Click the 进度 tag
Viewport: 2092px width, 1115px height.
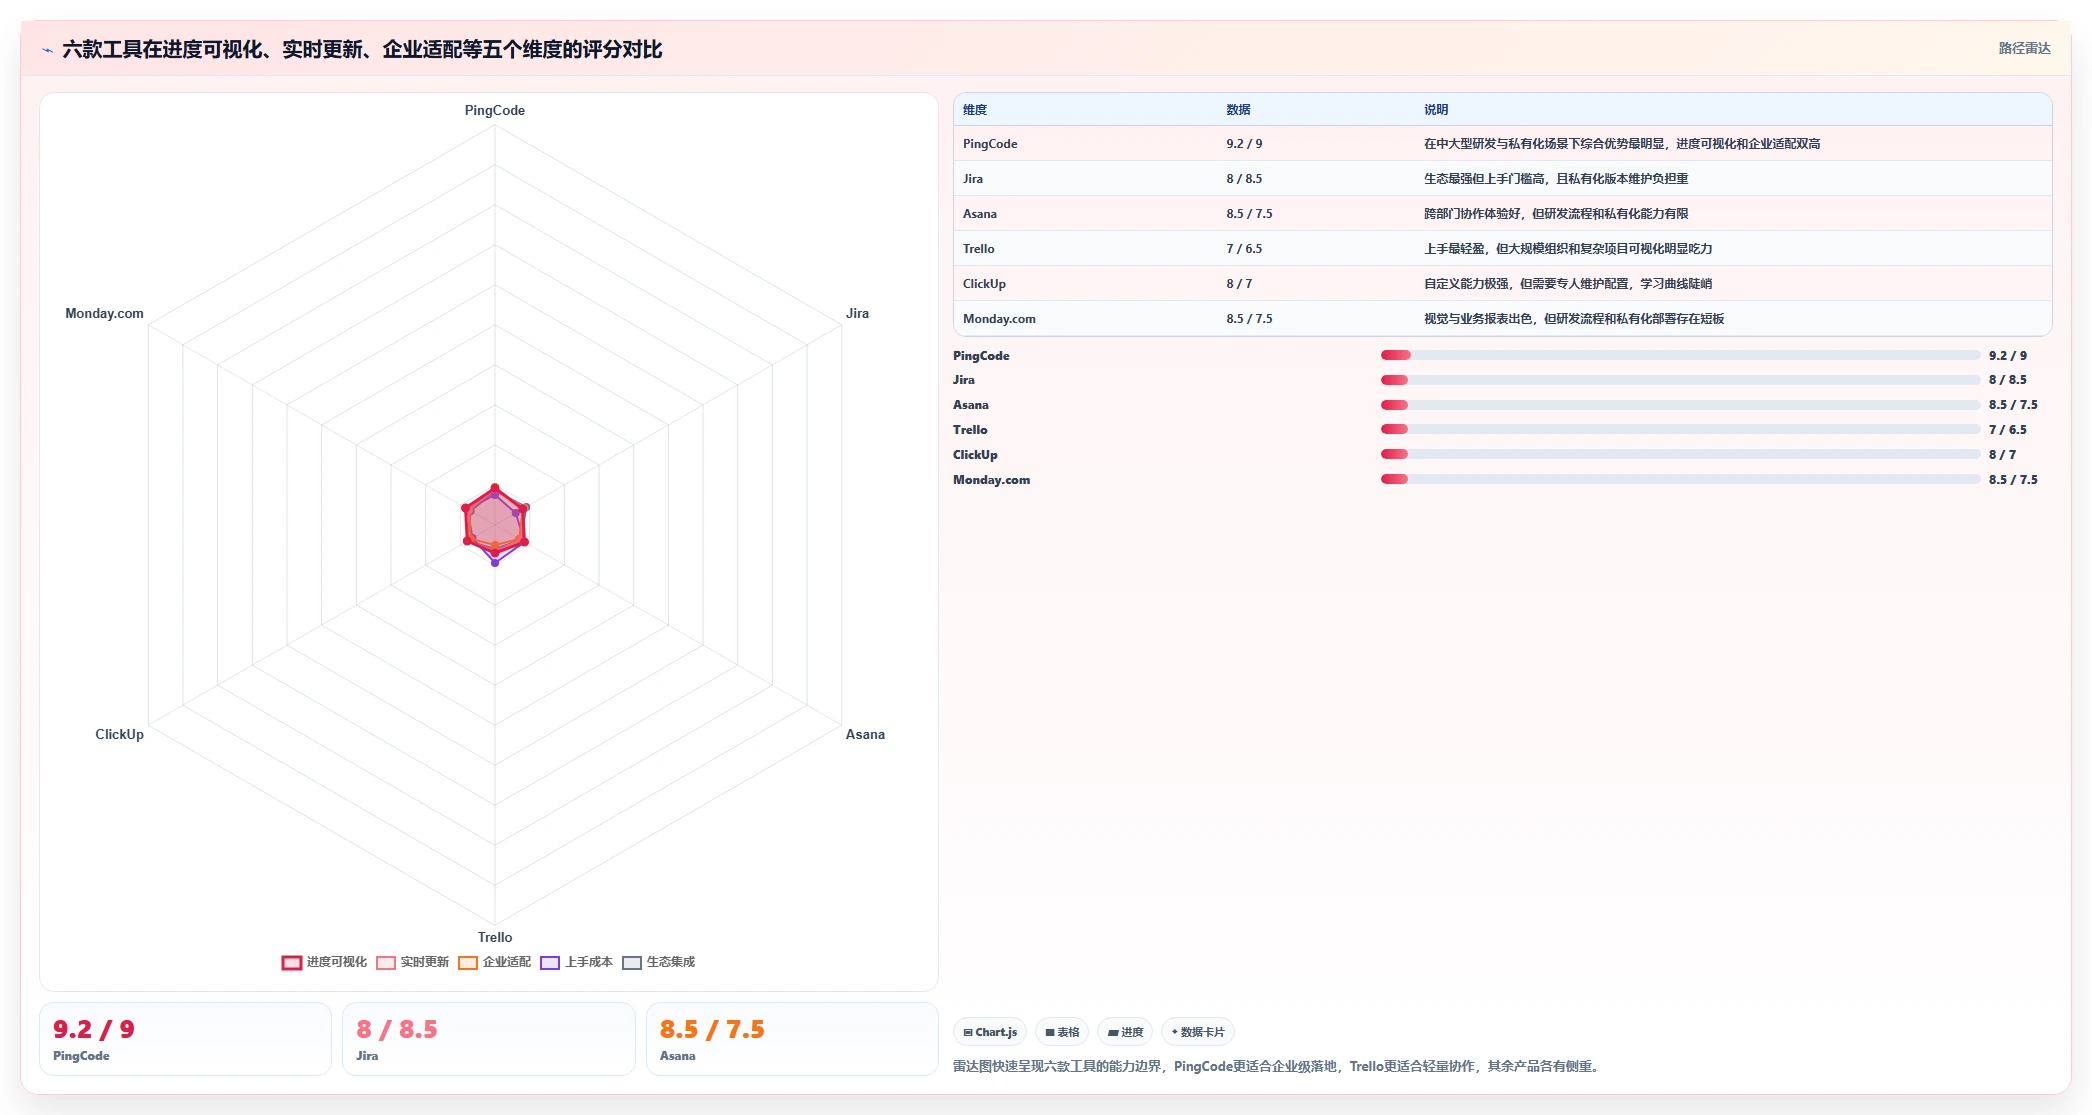coord(1125,1032)
